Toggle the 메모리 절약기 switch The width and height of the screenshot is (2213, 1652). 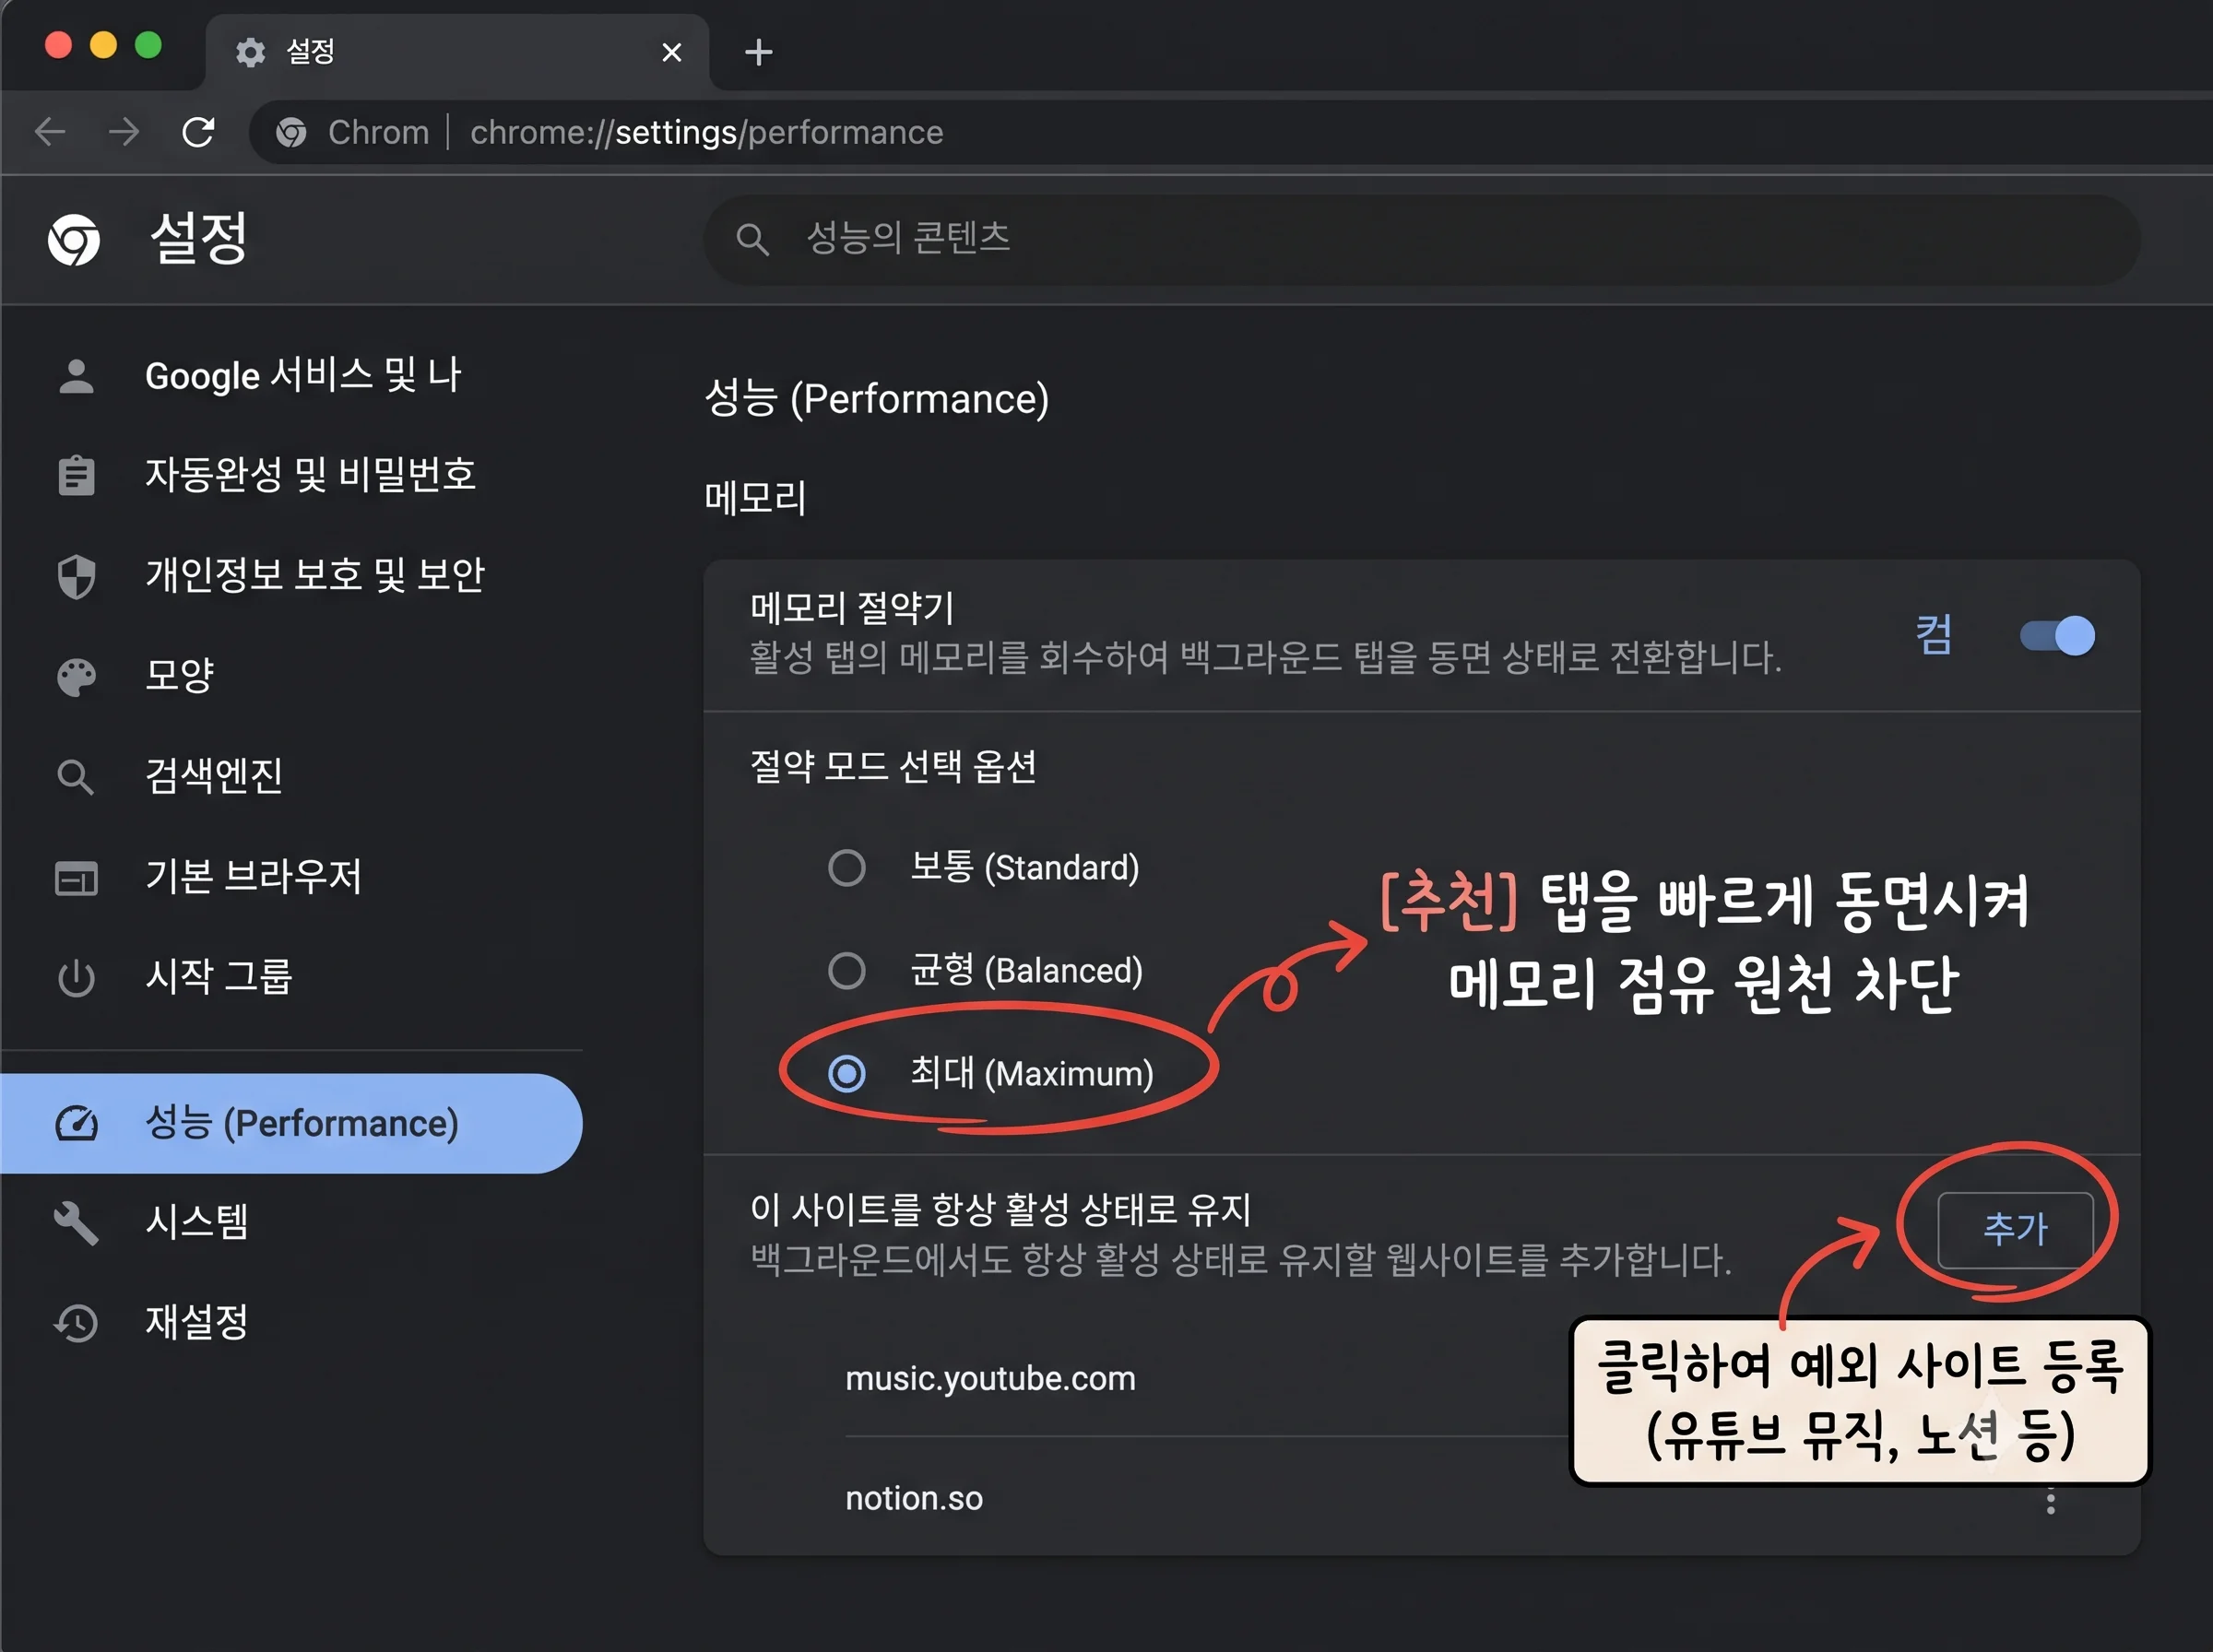[x=2056, y=635]
